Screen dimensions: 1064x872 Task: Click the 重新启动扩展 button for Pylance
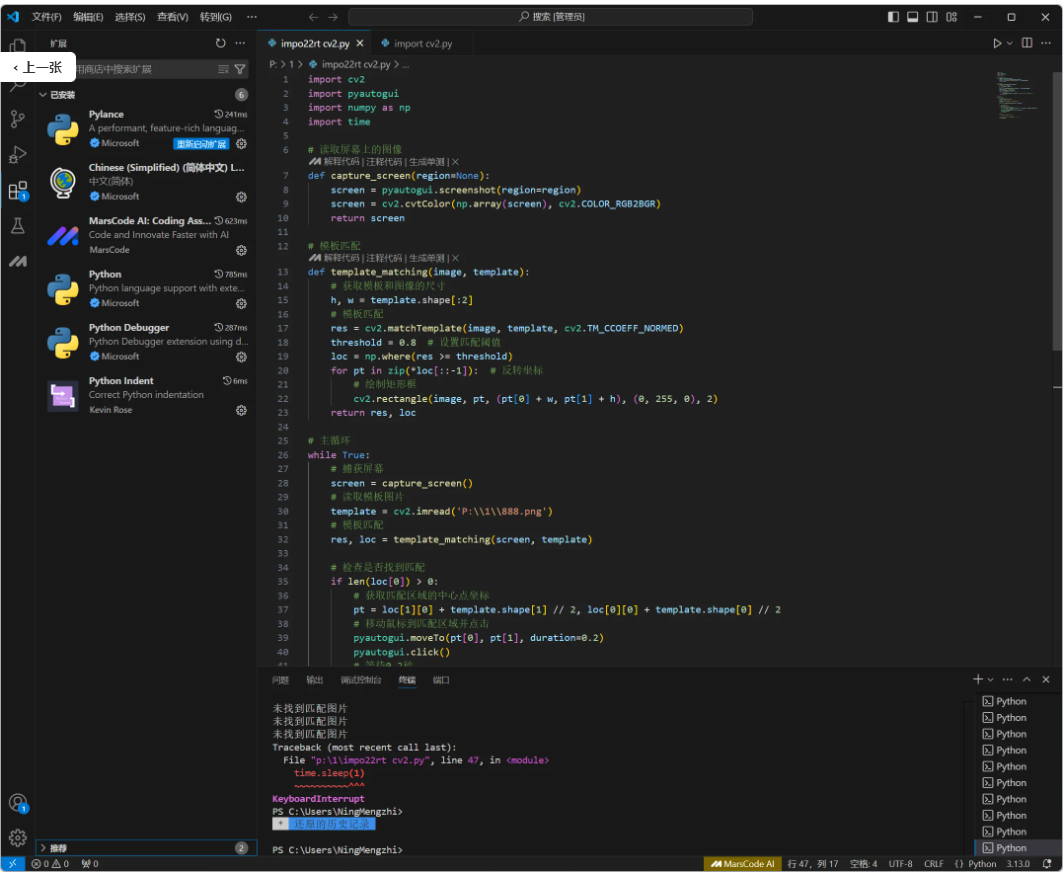pyautogui.click(x=201, y=144)
